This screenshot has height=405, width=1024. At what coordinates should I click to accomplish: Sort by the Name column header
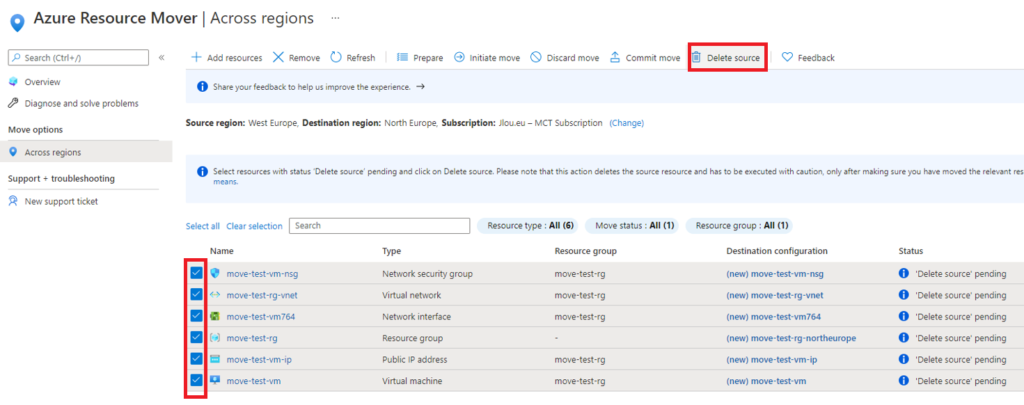click(221, 251)
